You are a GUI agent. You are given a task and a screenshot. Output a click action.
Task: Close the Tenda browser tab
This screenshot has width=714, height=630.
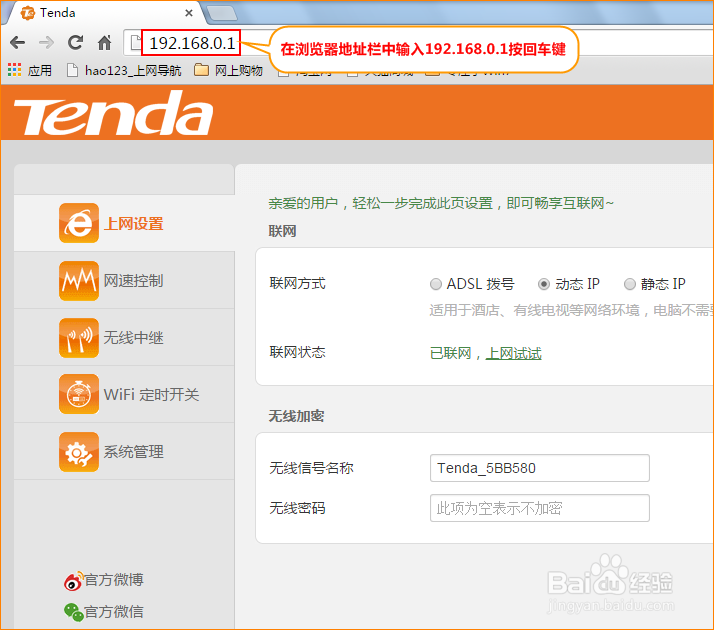pos(189,13)
